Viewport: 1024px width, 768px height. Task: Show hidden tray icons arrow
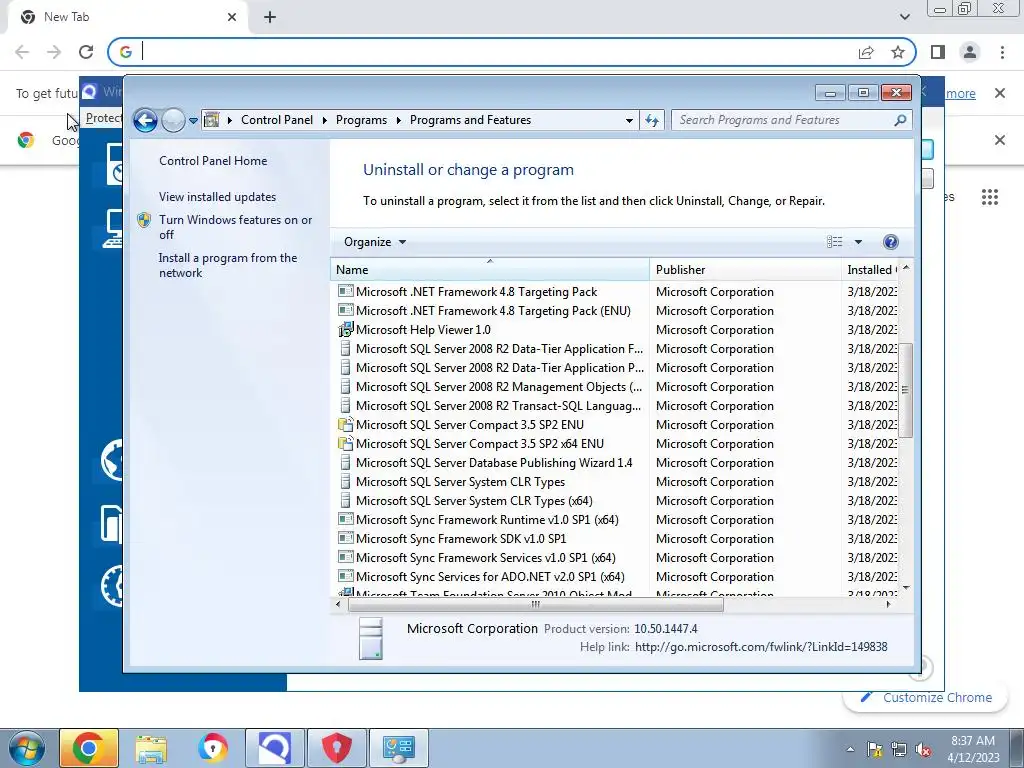click(x=850, y=749)
